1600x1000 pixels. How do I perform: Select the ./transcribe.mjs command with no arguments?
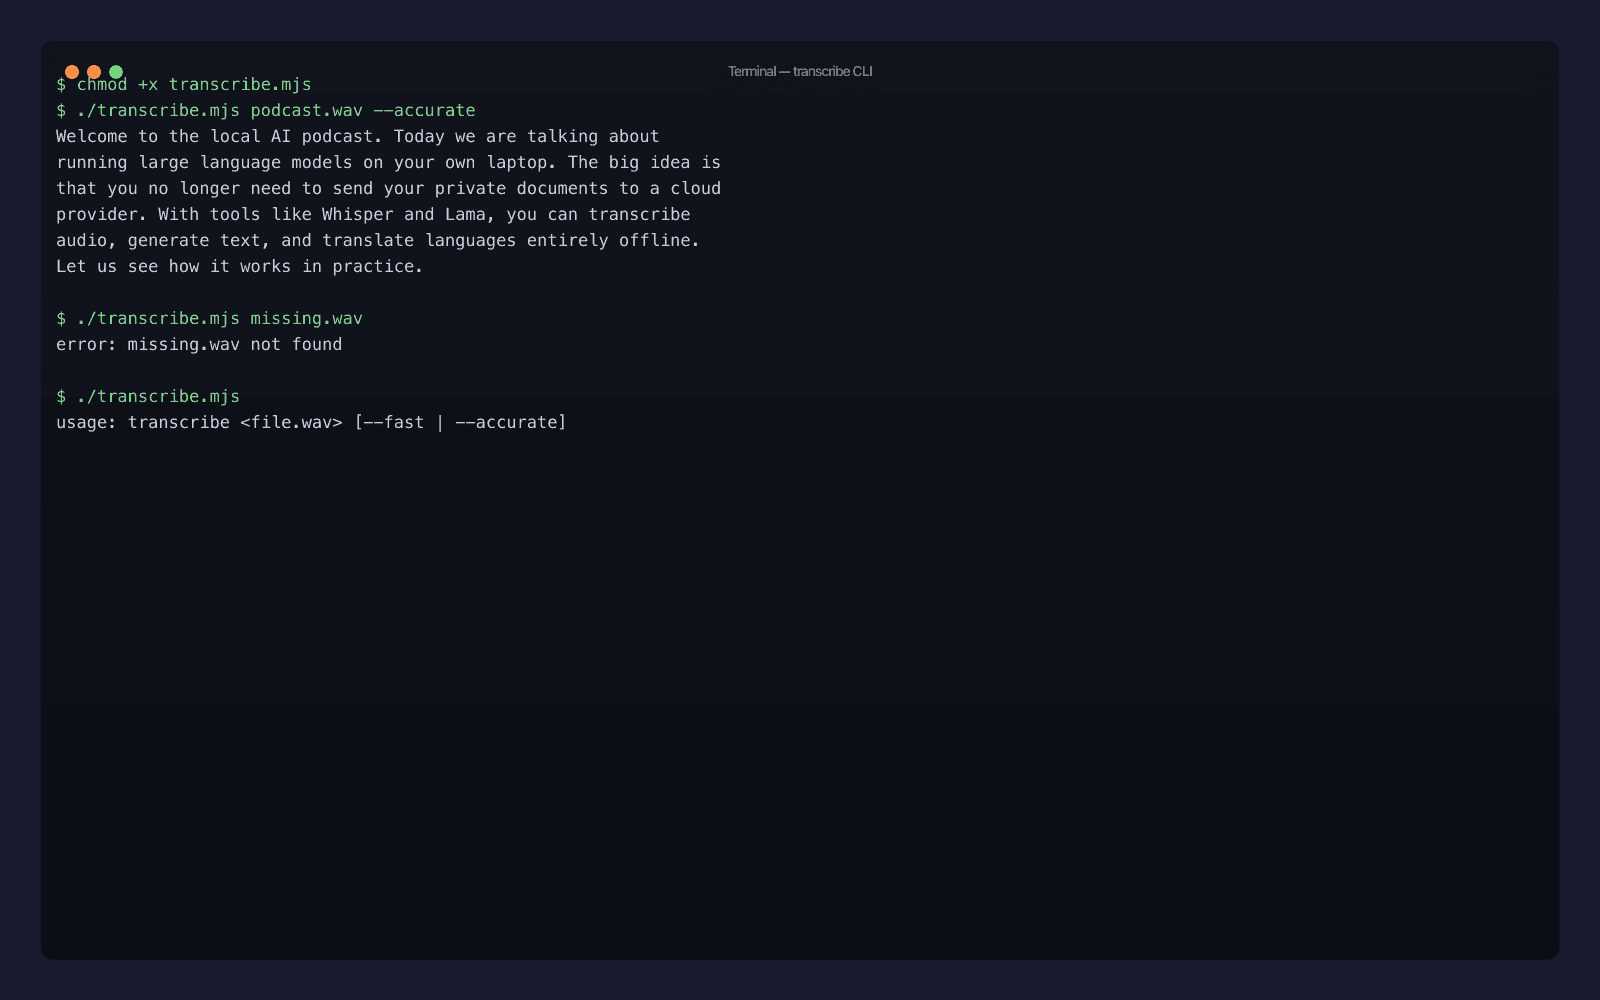pos(157,396)
